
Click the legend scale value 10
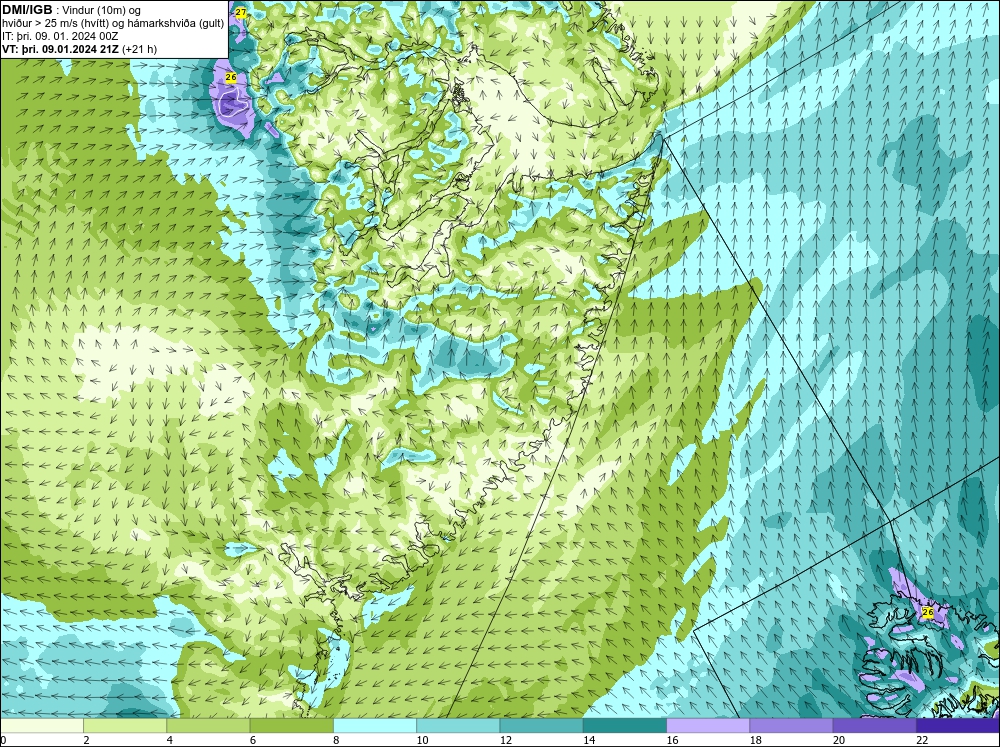point(422,740)
